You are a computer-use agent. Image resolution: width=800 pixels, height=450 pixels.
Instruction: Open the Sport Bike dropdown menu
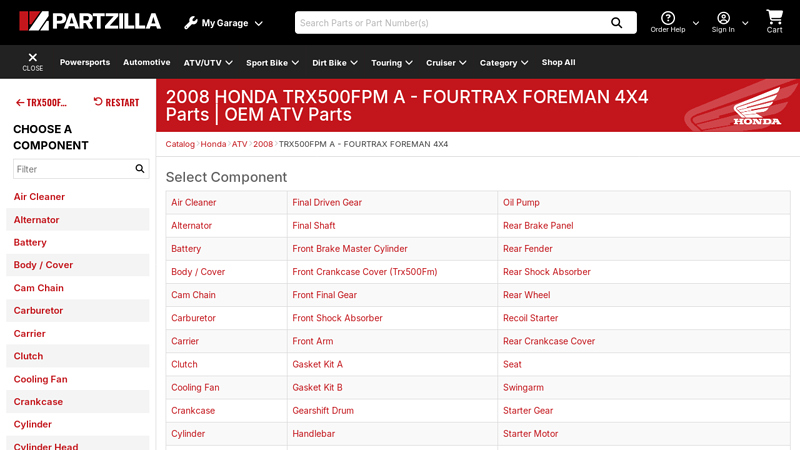[272, 63]
